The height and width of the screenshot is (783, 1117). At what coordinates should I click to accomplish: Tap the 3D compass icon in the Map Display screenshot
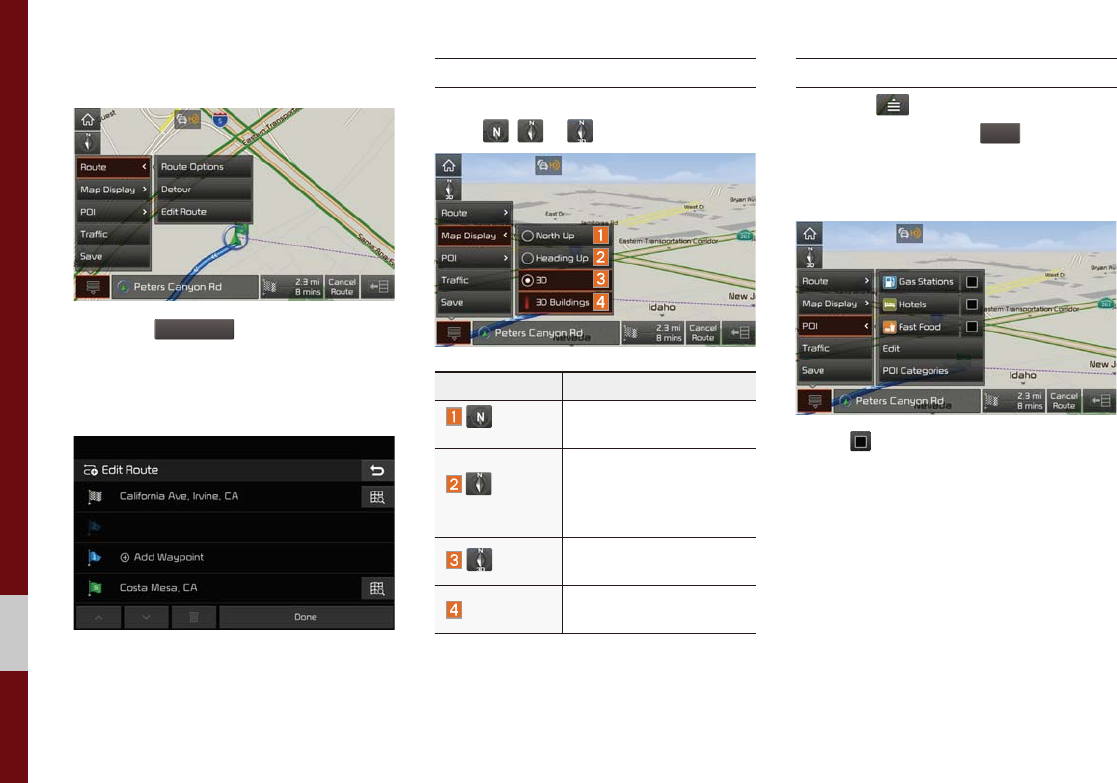[449, 189]
